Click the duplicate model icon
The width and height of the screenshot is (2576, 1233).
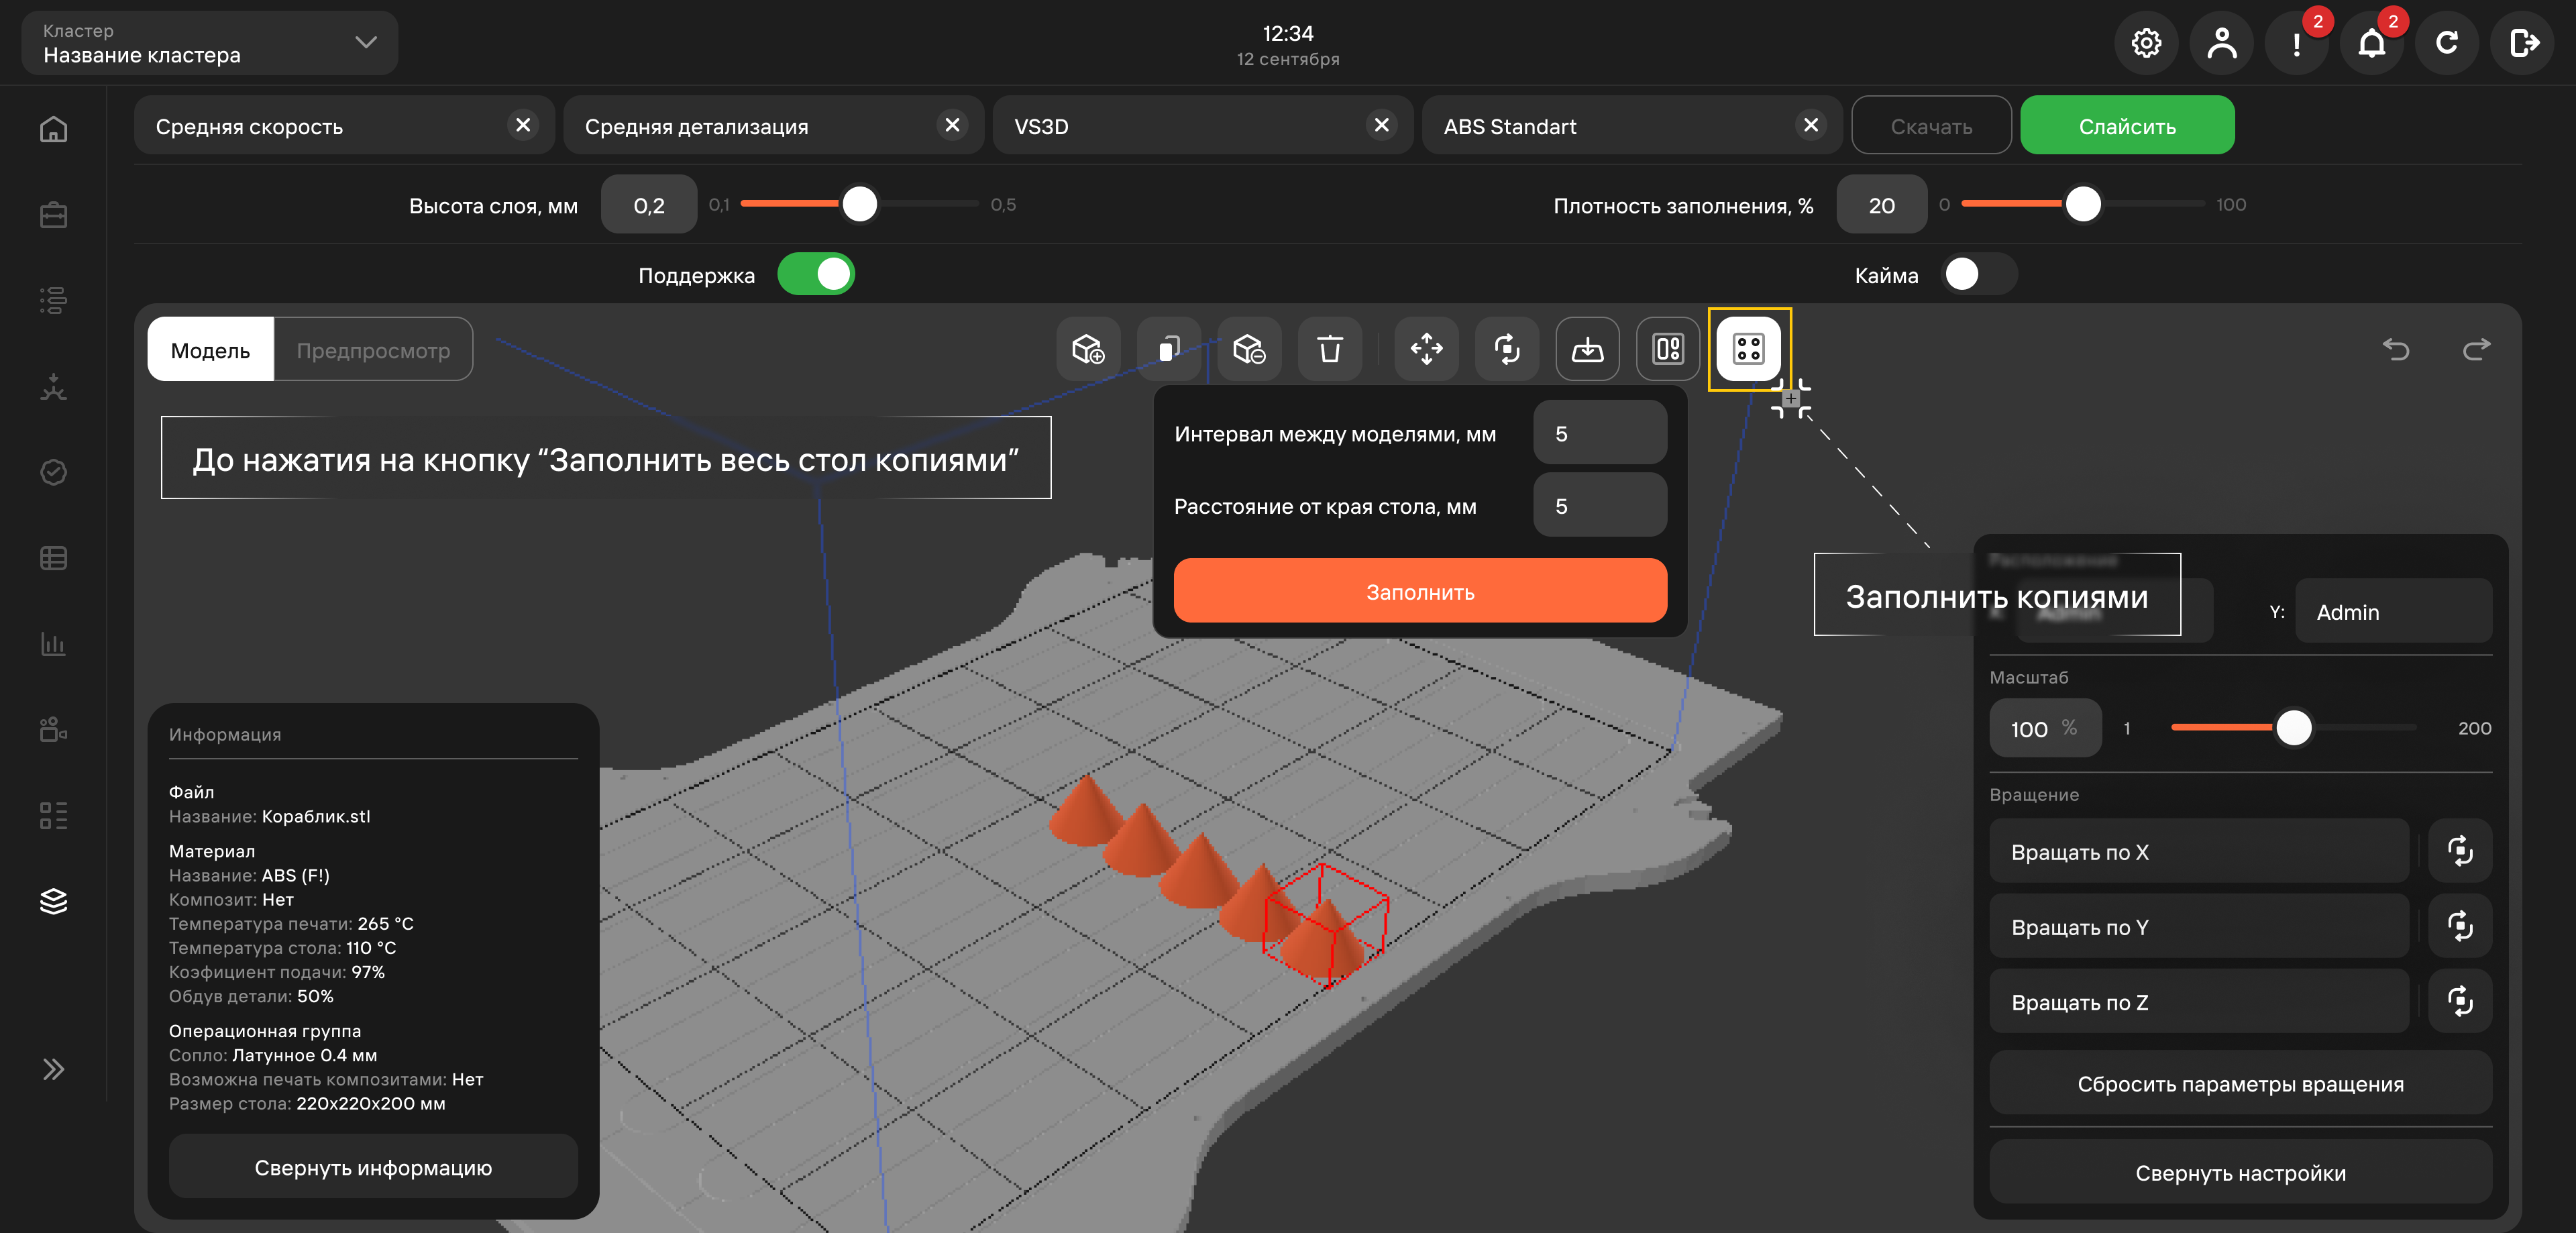pos(1169,349)
